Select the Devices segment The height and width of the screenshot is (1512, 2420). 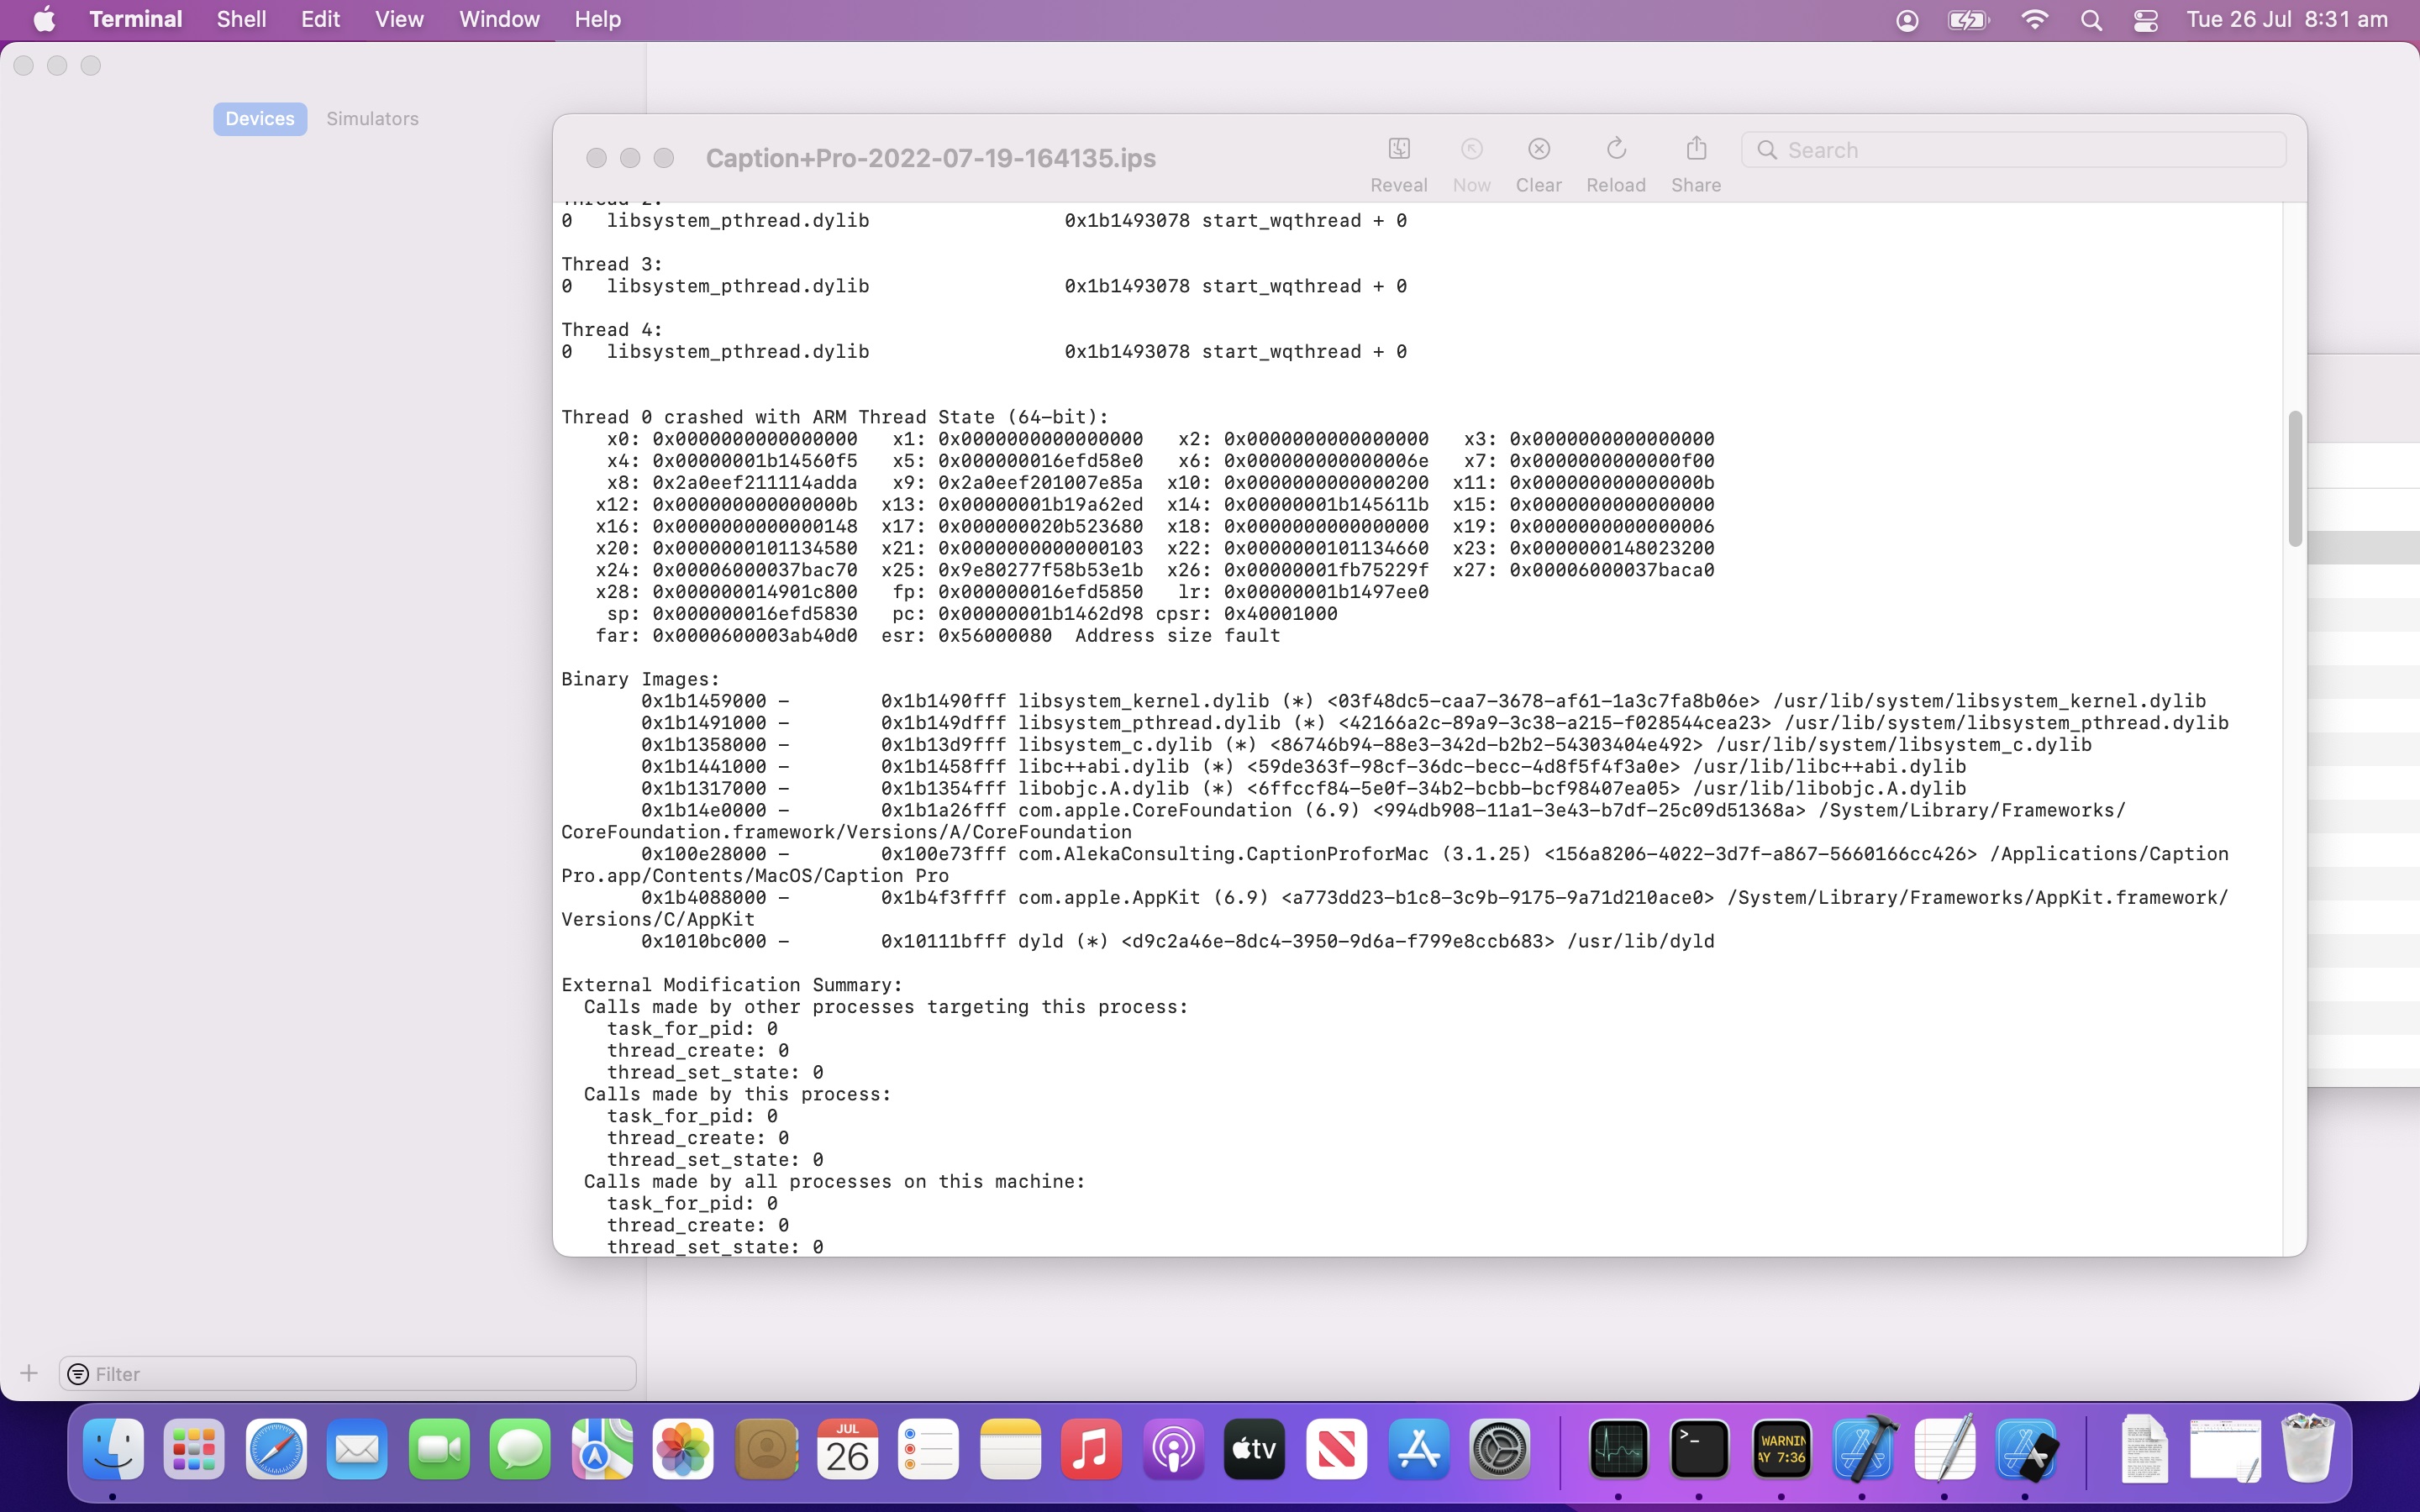click(x=260, y=119)
